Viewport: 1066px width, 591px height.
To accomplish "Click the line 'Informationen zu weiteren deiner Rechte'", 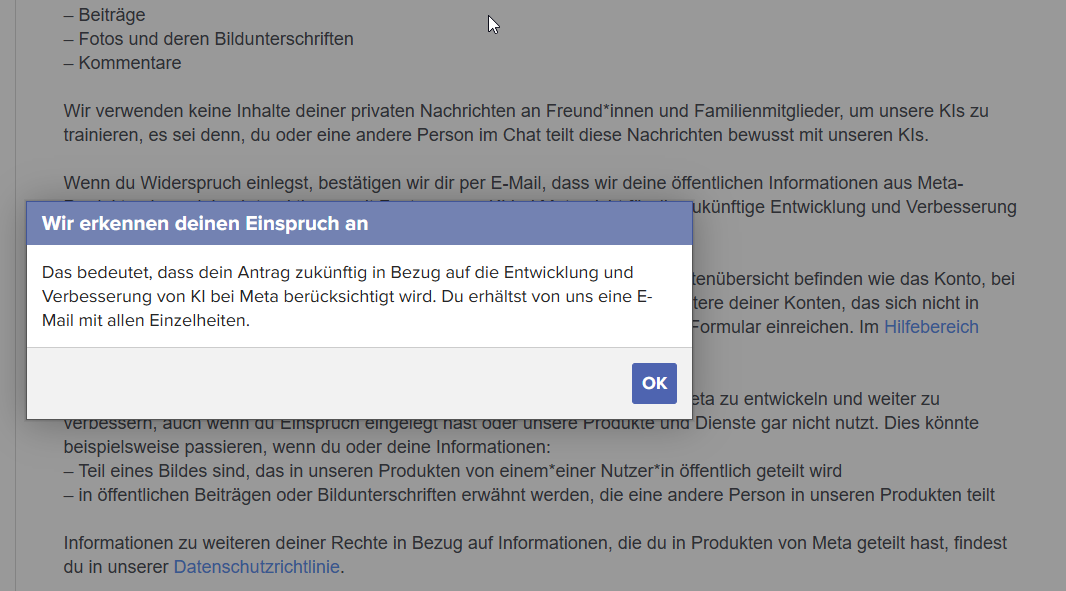I will point(534,543).
